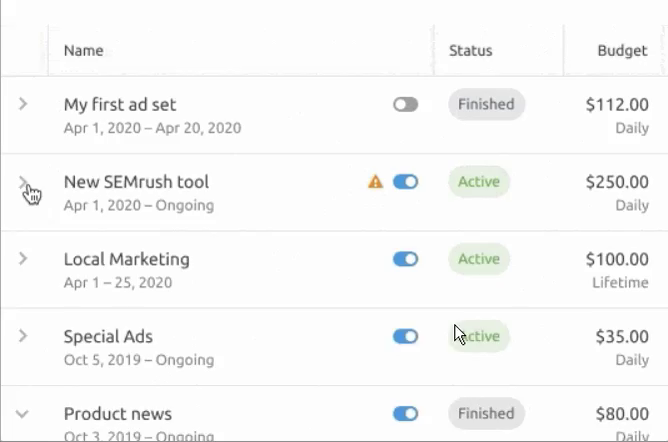Open the Special Ads campaign name

click(108, 337)
